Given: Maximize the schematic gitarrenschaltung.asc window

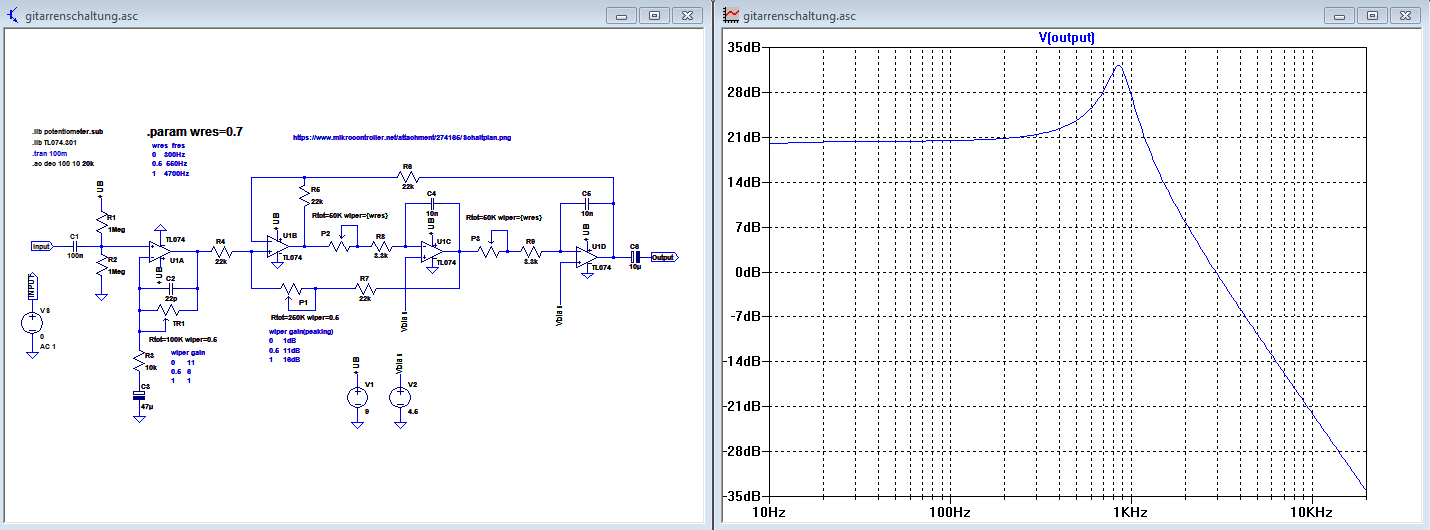Looking at the screenshot, I should pos(654,15).
